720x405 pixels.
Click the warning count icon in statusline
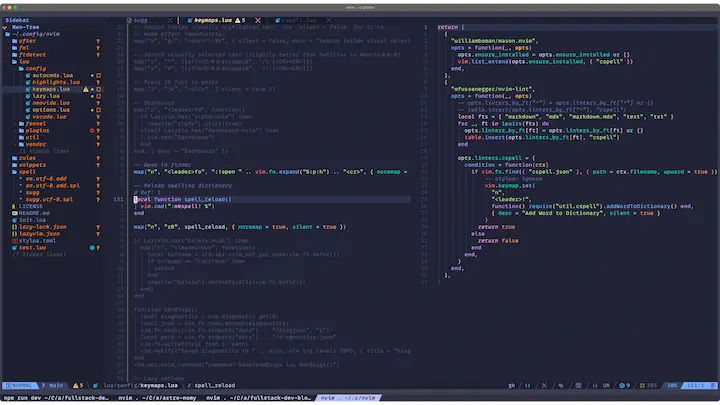75,385
